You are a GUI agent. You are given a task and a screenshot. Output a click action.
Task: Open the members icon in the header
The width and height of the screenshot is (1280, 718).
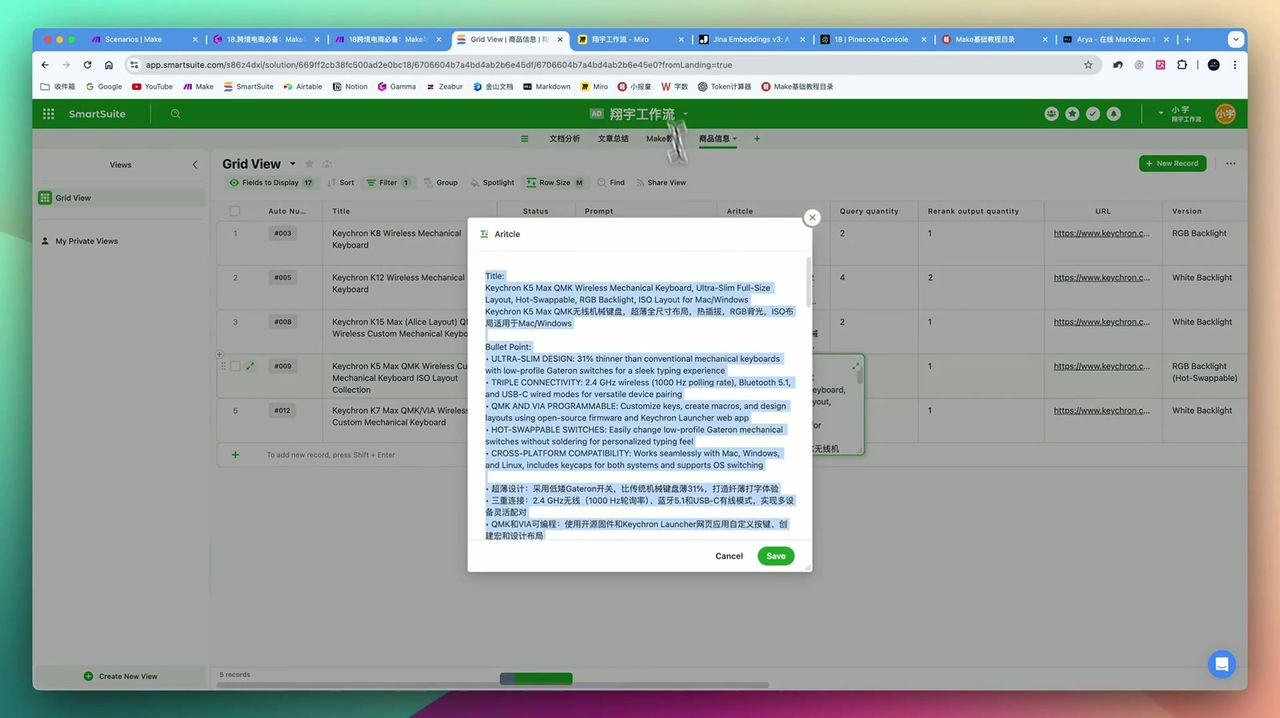pos(1051,114)
